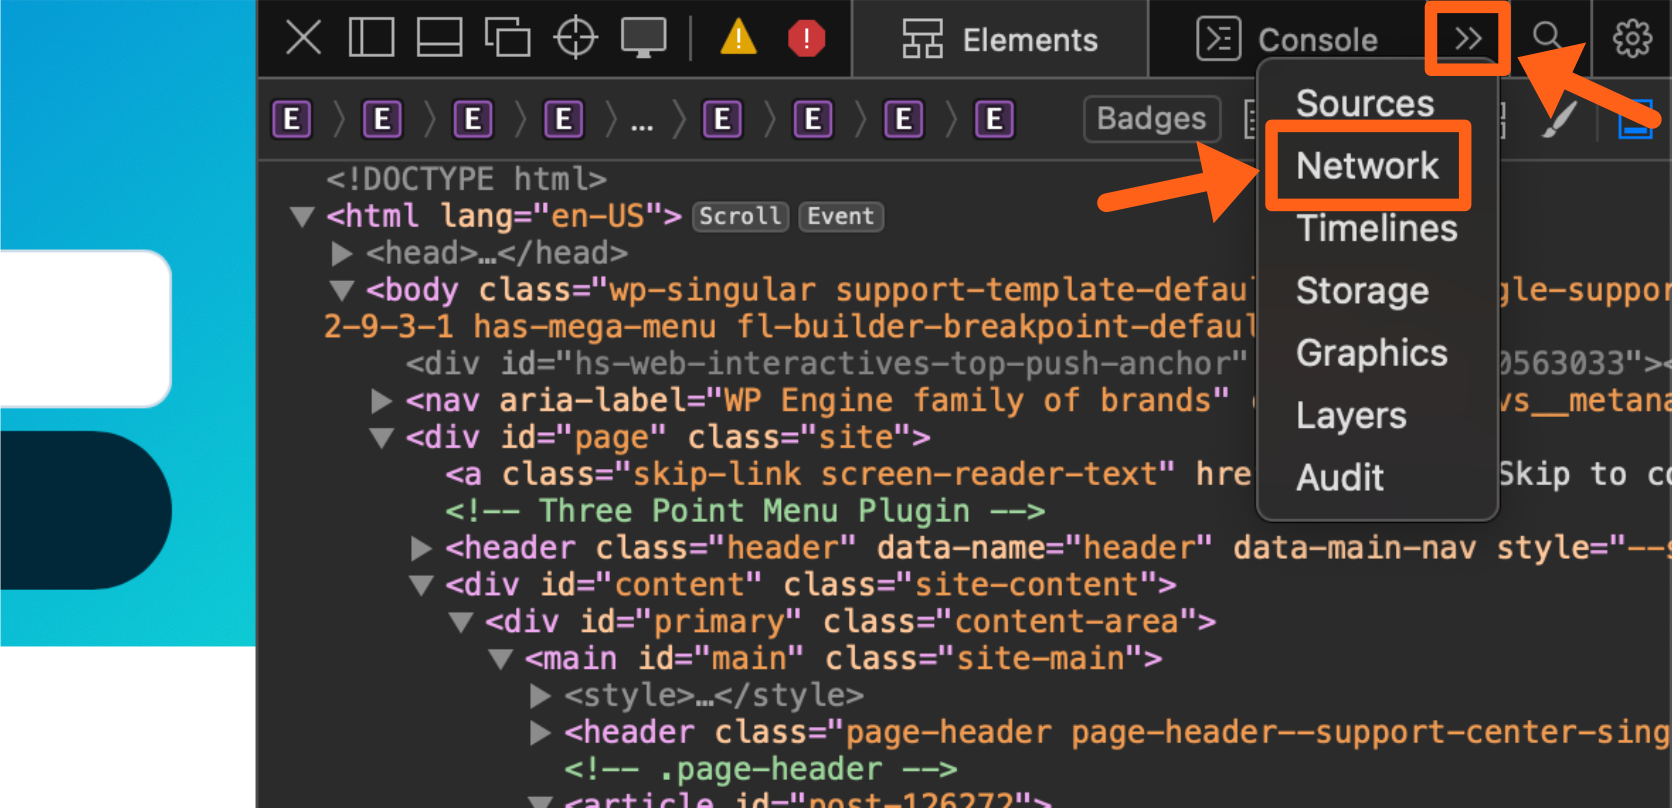
Task: Click the Badges button
Action: [1151, 119]
